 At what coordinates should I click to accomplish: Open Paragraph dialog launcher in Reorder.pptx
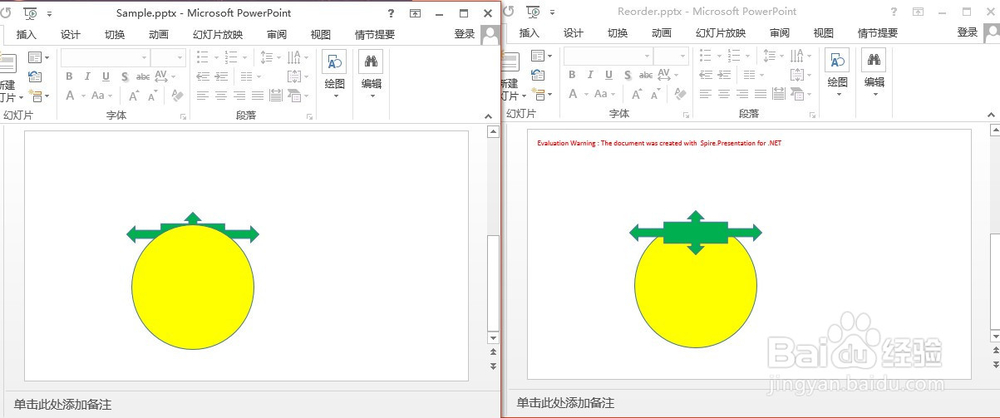pyautogui.click(x=812, y=115)
